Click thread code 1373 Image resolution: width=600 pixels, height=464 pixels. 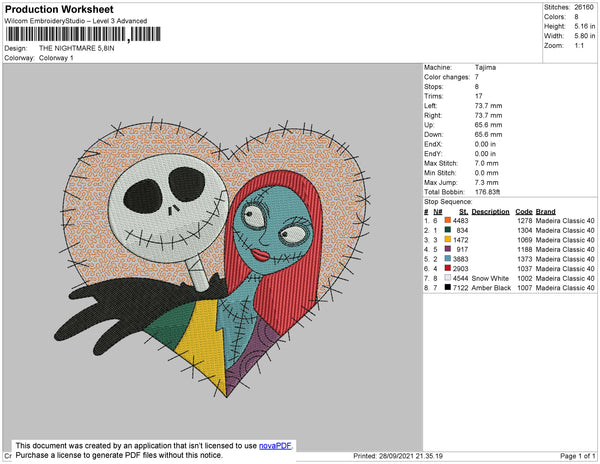525,259
